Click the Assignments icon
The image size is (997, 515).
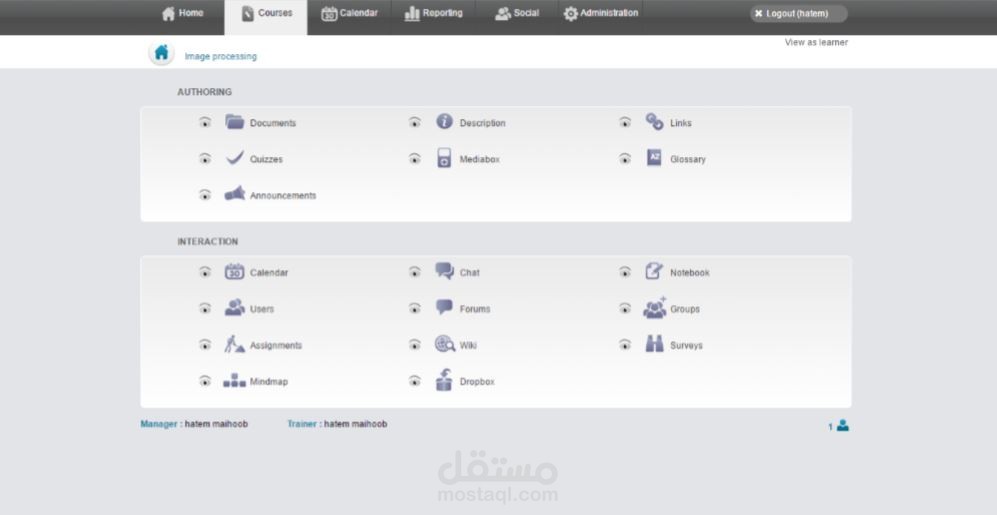(x=235, y=344)
